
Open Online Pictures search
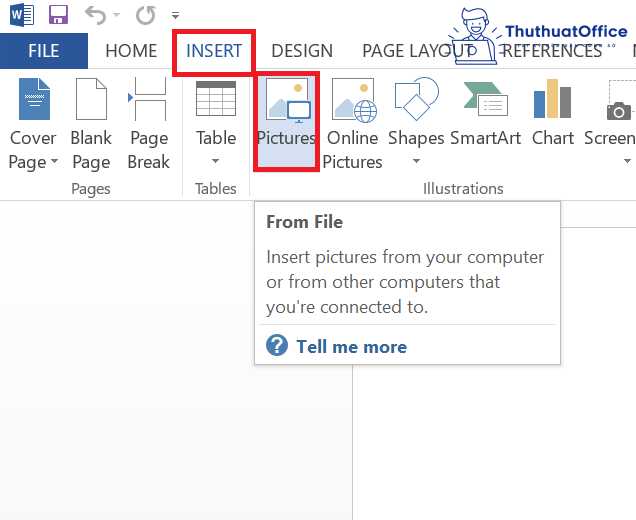coord(353,124)
